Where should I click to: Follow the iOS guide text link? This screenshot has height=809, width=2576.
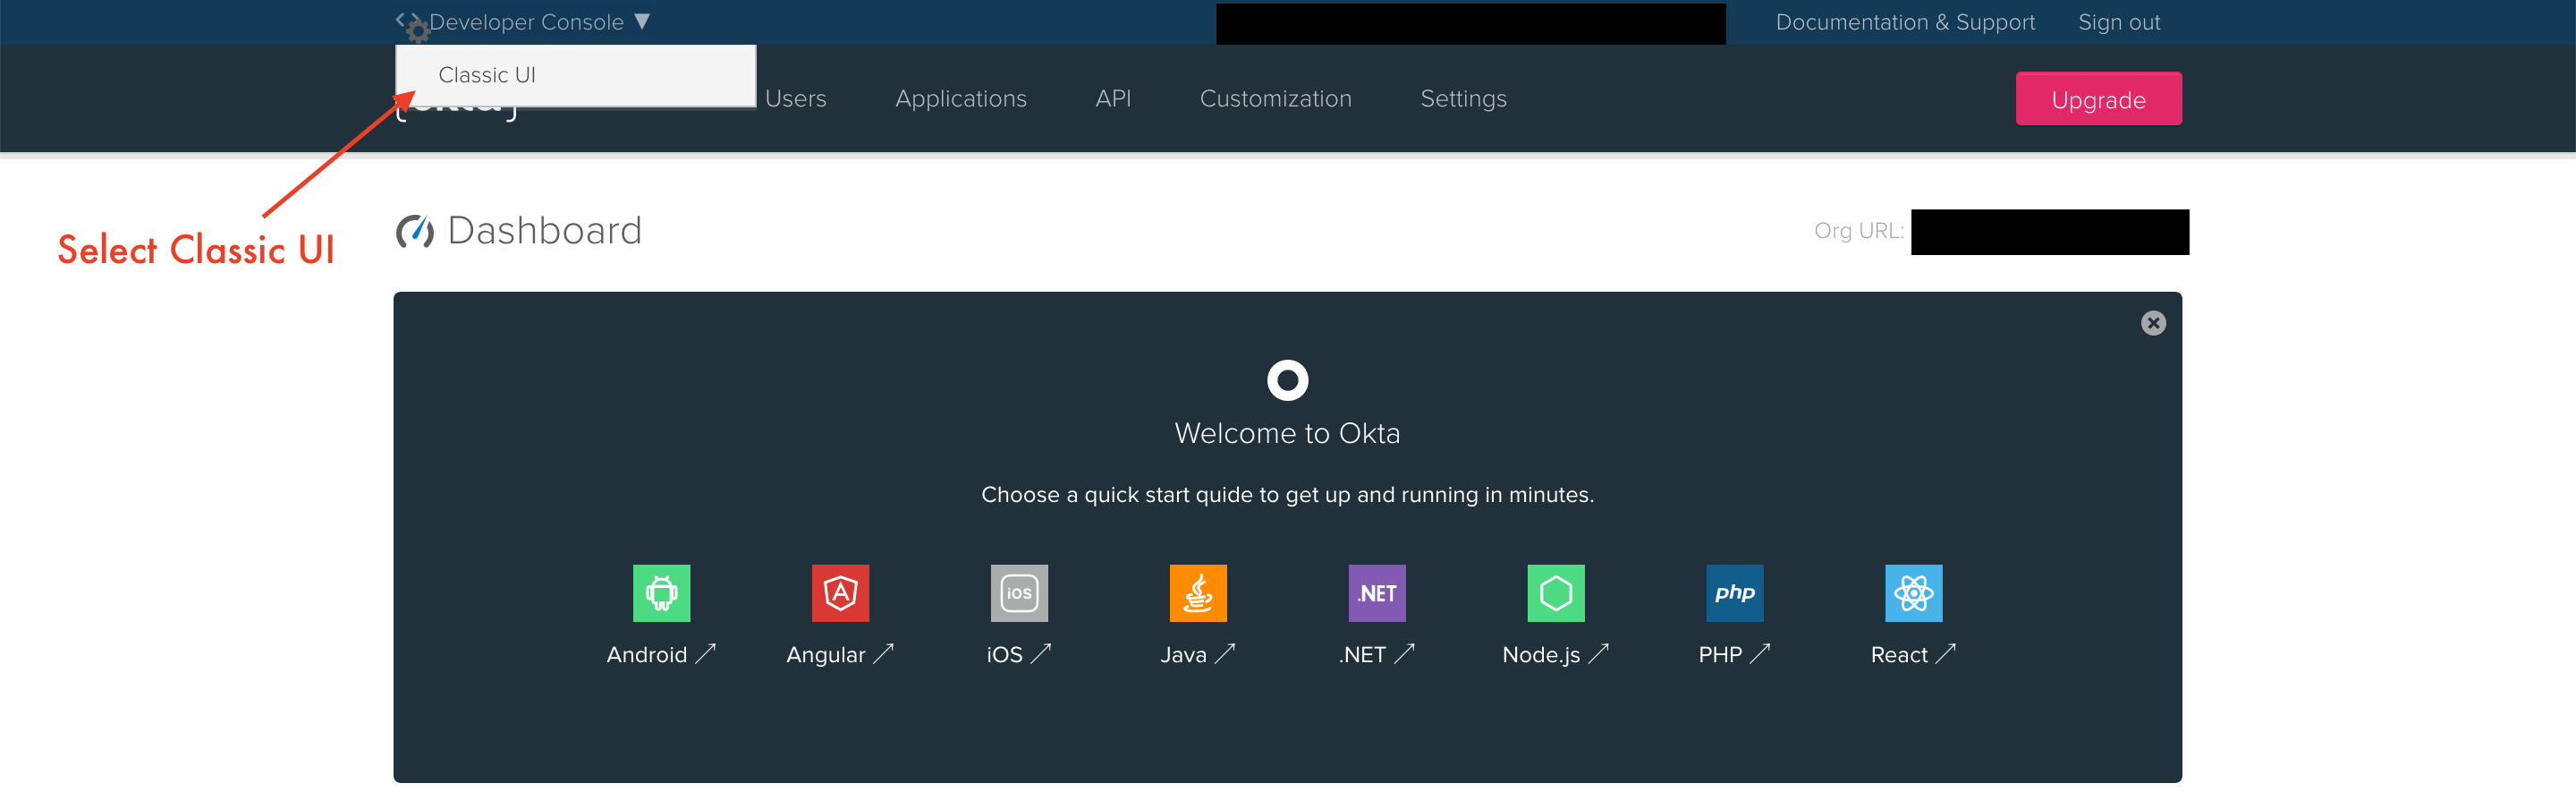(x=1019, y=655)
